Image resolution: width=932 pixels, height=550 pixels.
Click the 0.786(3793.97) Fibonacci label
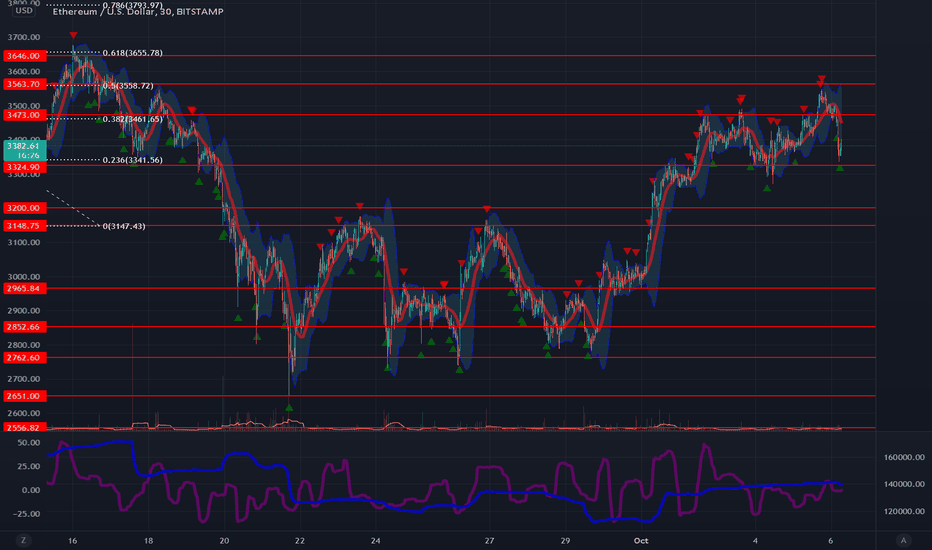point(133,5)
